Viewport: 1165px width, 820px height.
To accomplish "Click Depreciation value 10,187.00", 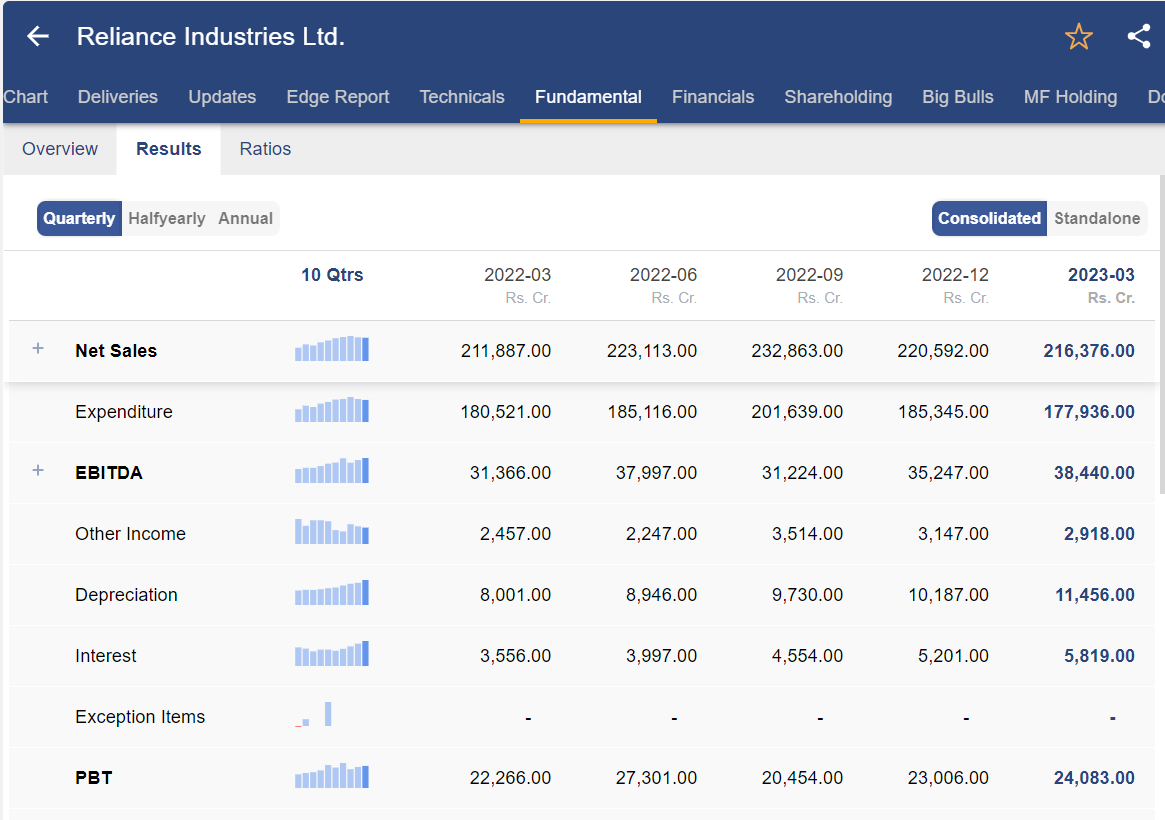I will click(948, 594).
